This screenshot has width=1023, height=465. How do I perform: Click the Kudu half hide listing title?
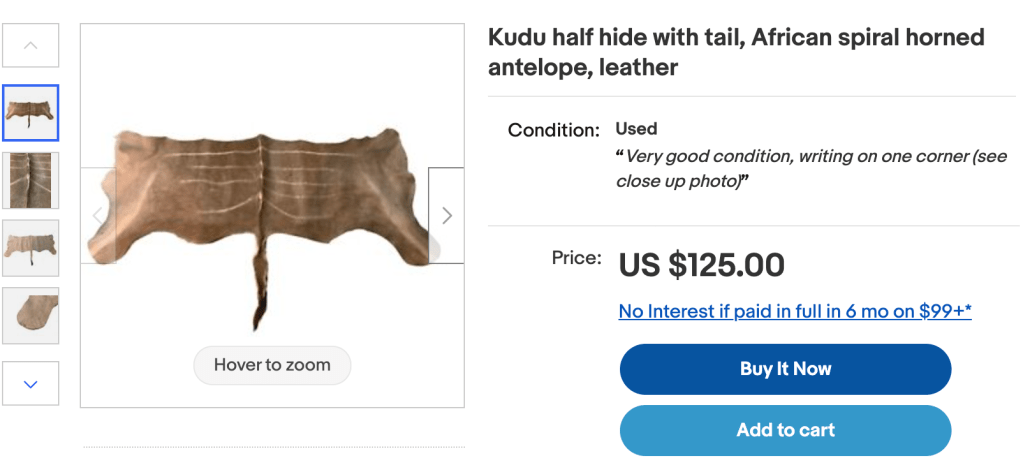[736, 52]
